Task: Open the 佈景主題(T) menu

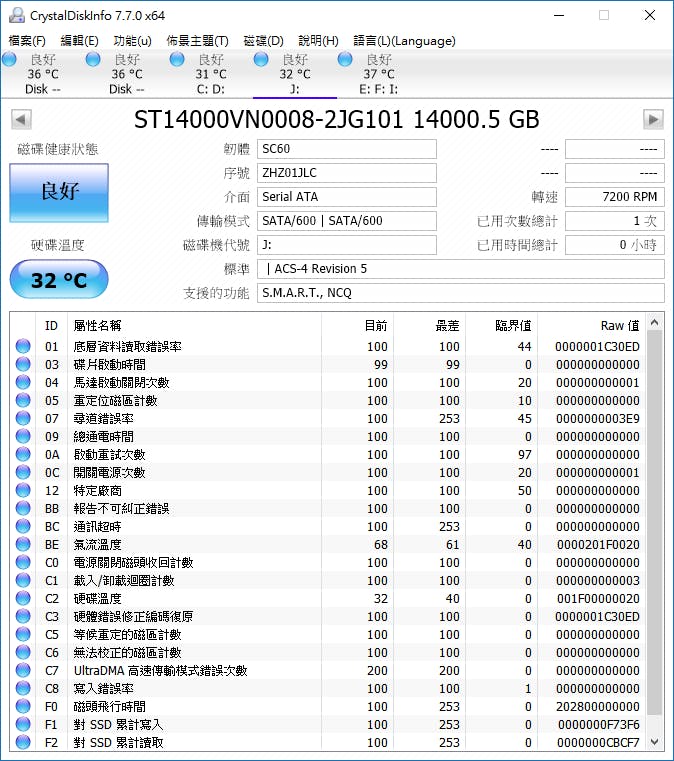Action: coord(197,41)
